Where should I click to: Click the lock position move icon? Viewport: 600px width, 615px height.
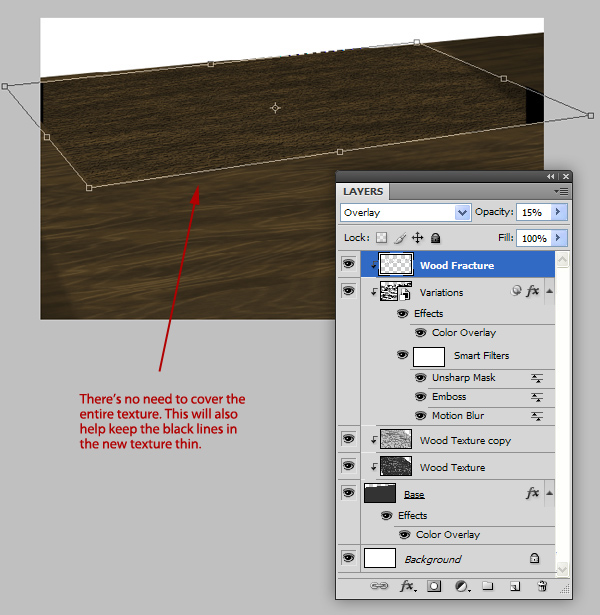pos(418,238)
